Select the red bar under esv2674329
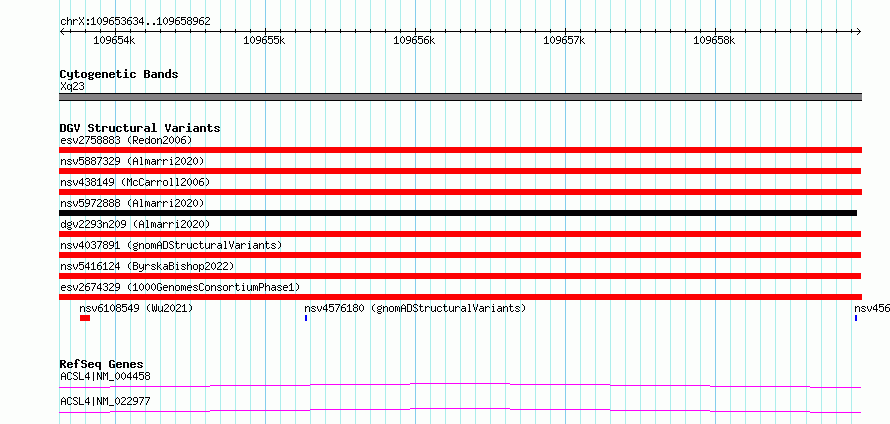890x424 pixels. pyautogui.click(x=461, y=297)
